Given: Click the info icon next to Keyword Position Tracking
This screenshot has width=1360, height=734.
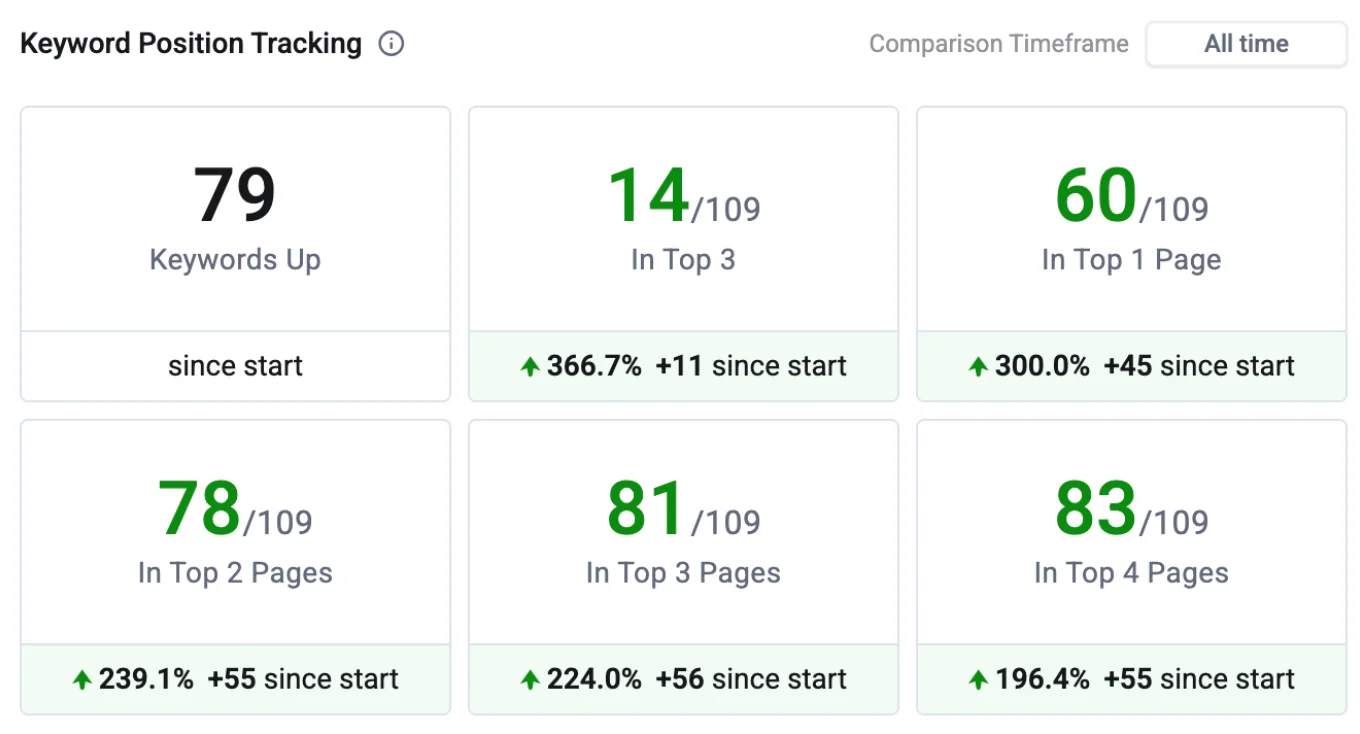Looking at the screenshot, I should [x=392, y=43].
